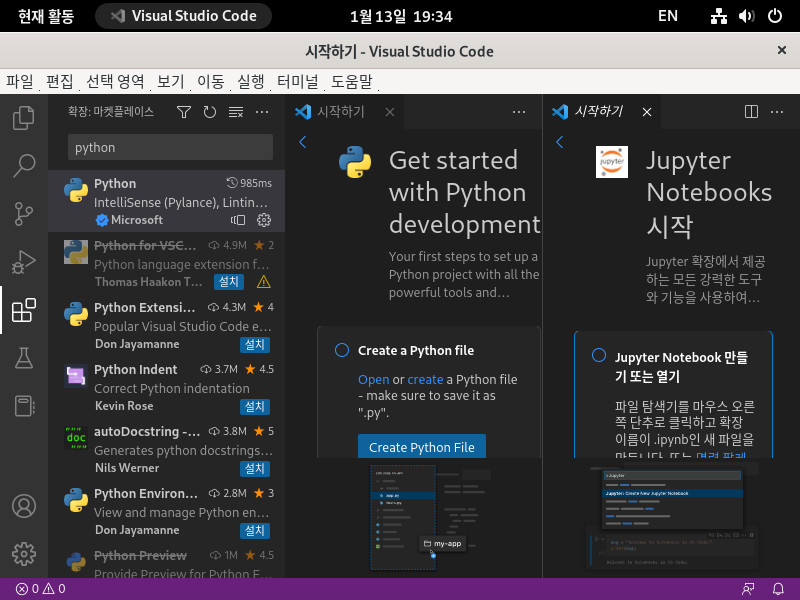The image size is (800, 600).
Task: Click Python extension remote sync icon
Action: click(238, 220)
